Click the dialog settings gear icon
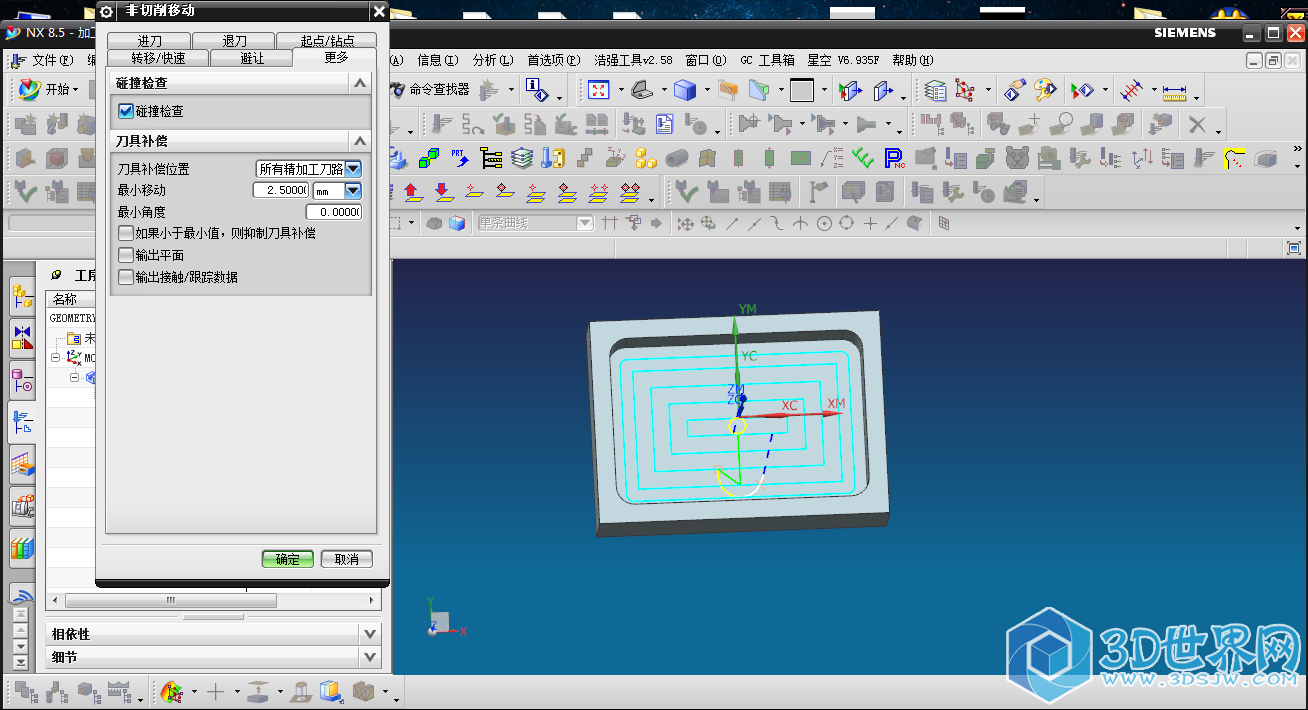Image resolution: width=1308 pixels, height=710 pixels. (107, 11)
